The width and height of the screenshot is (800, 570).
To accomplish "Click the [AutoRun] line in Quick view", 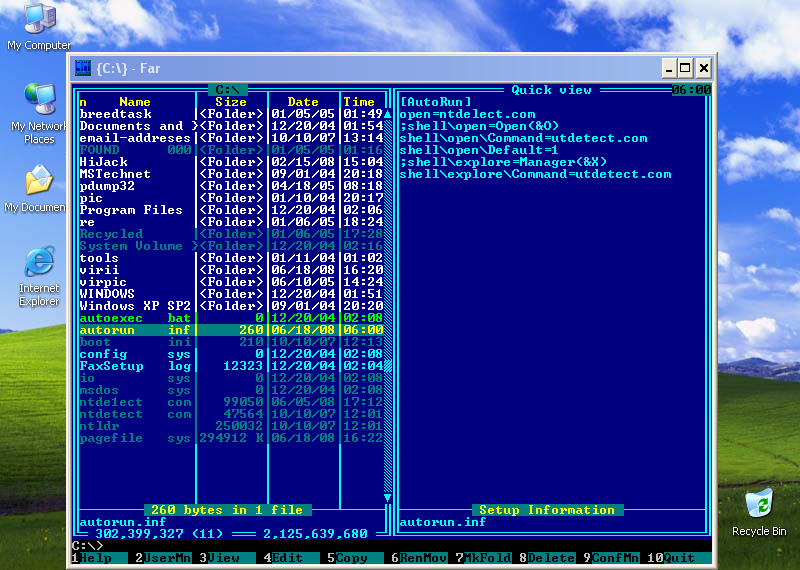I will tap(436, 102).
